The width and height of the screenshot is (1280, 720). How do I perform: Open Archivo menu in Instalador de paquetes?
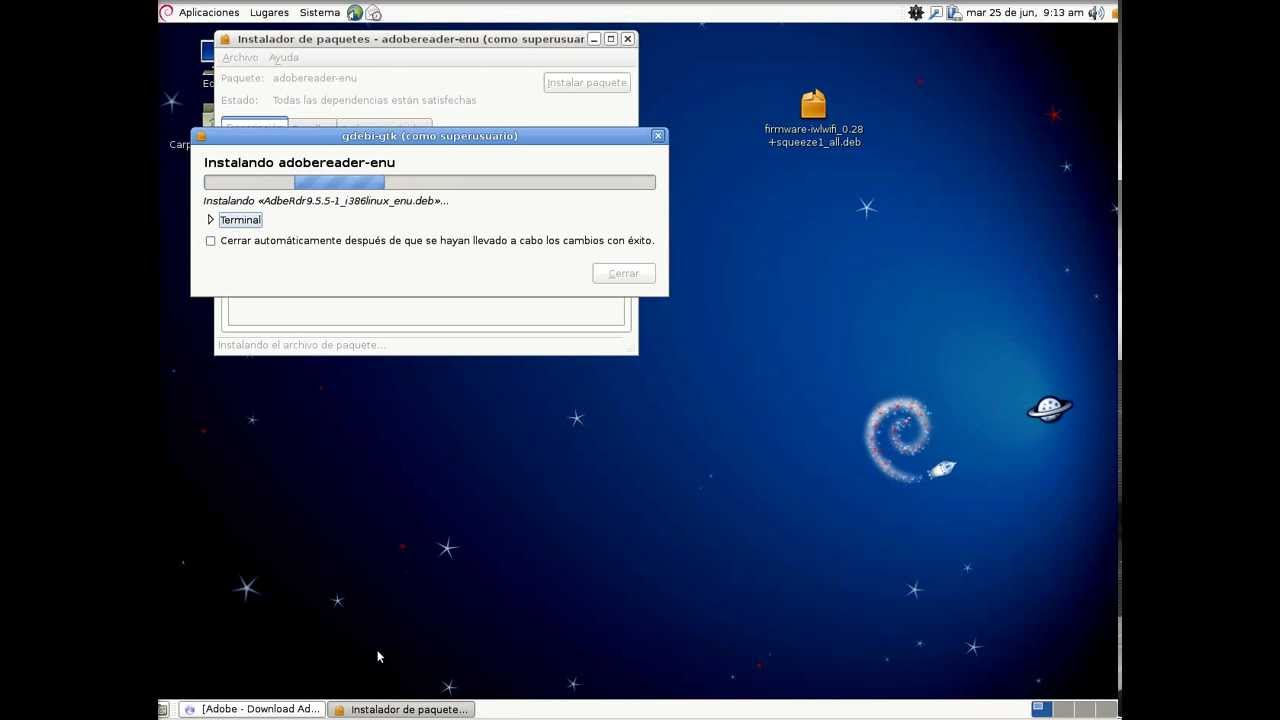click(240, 58)
